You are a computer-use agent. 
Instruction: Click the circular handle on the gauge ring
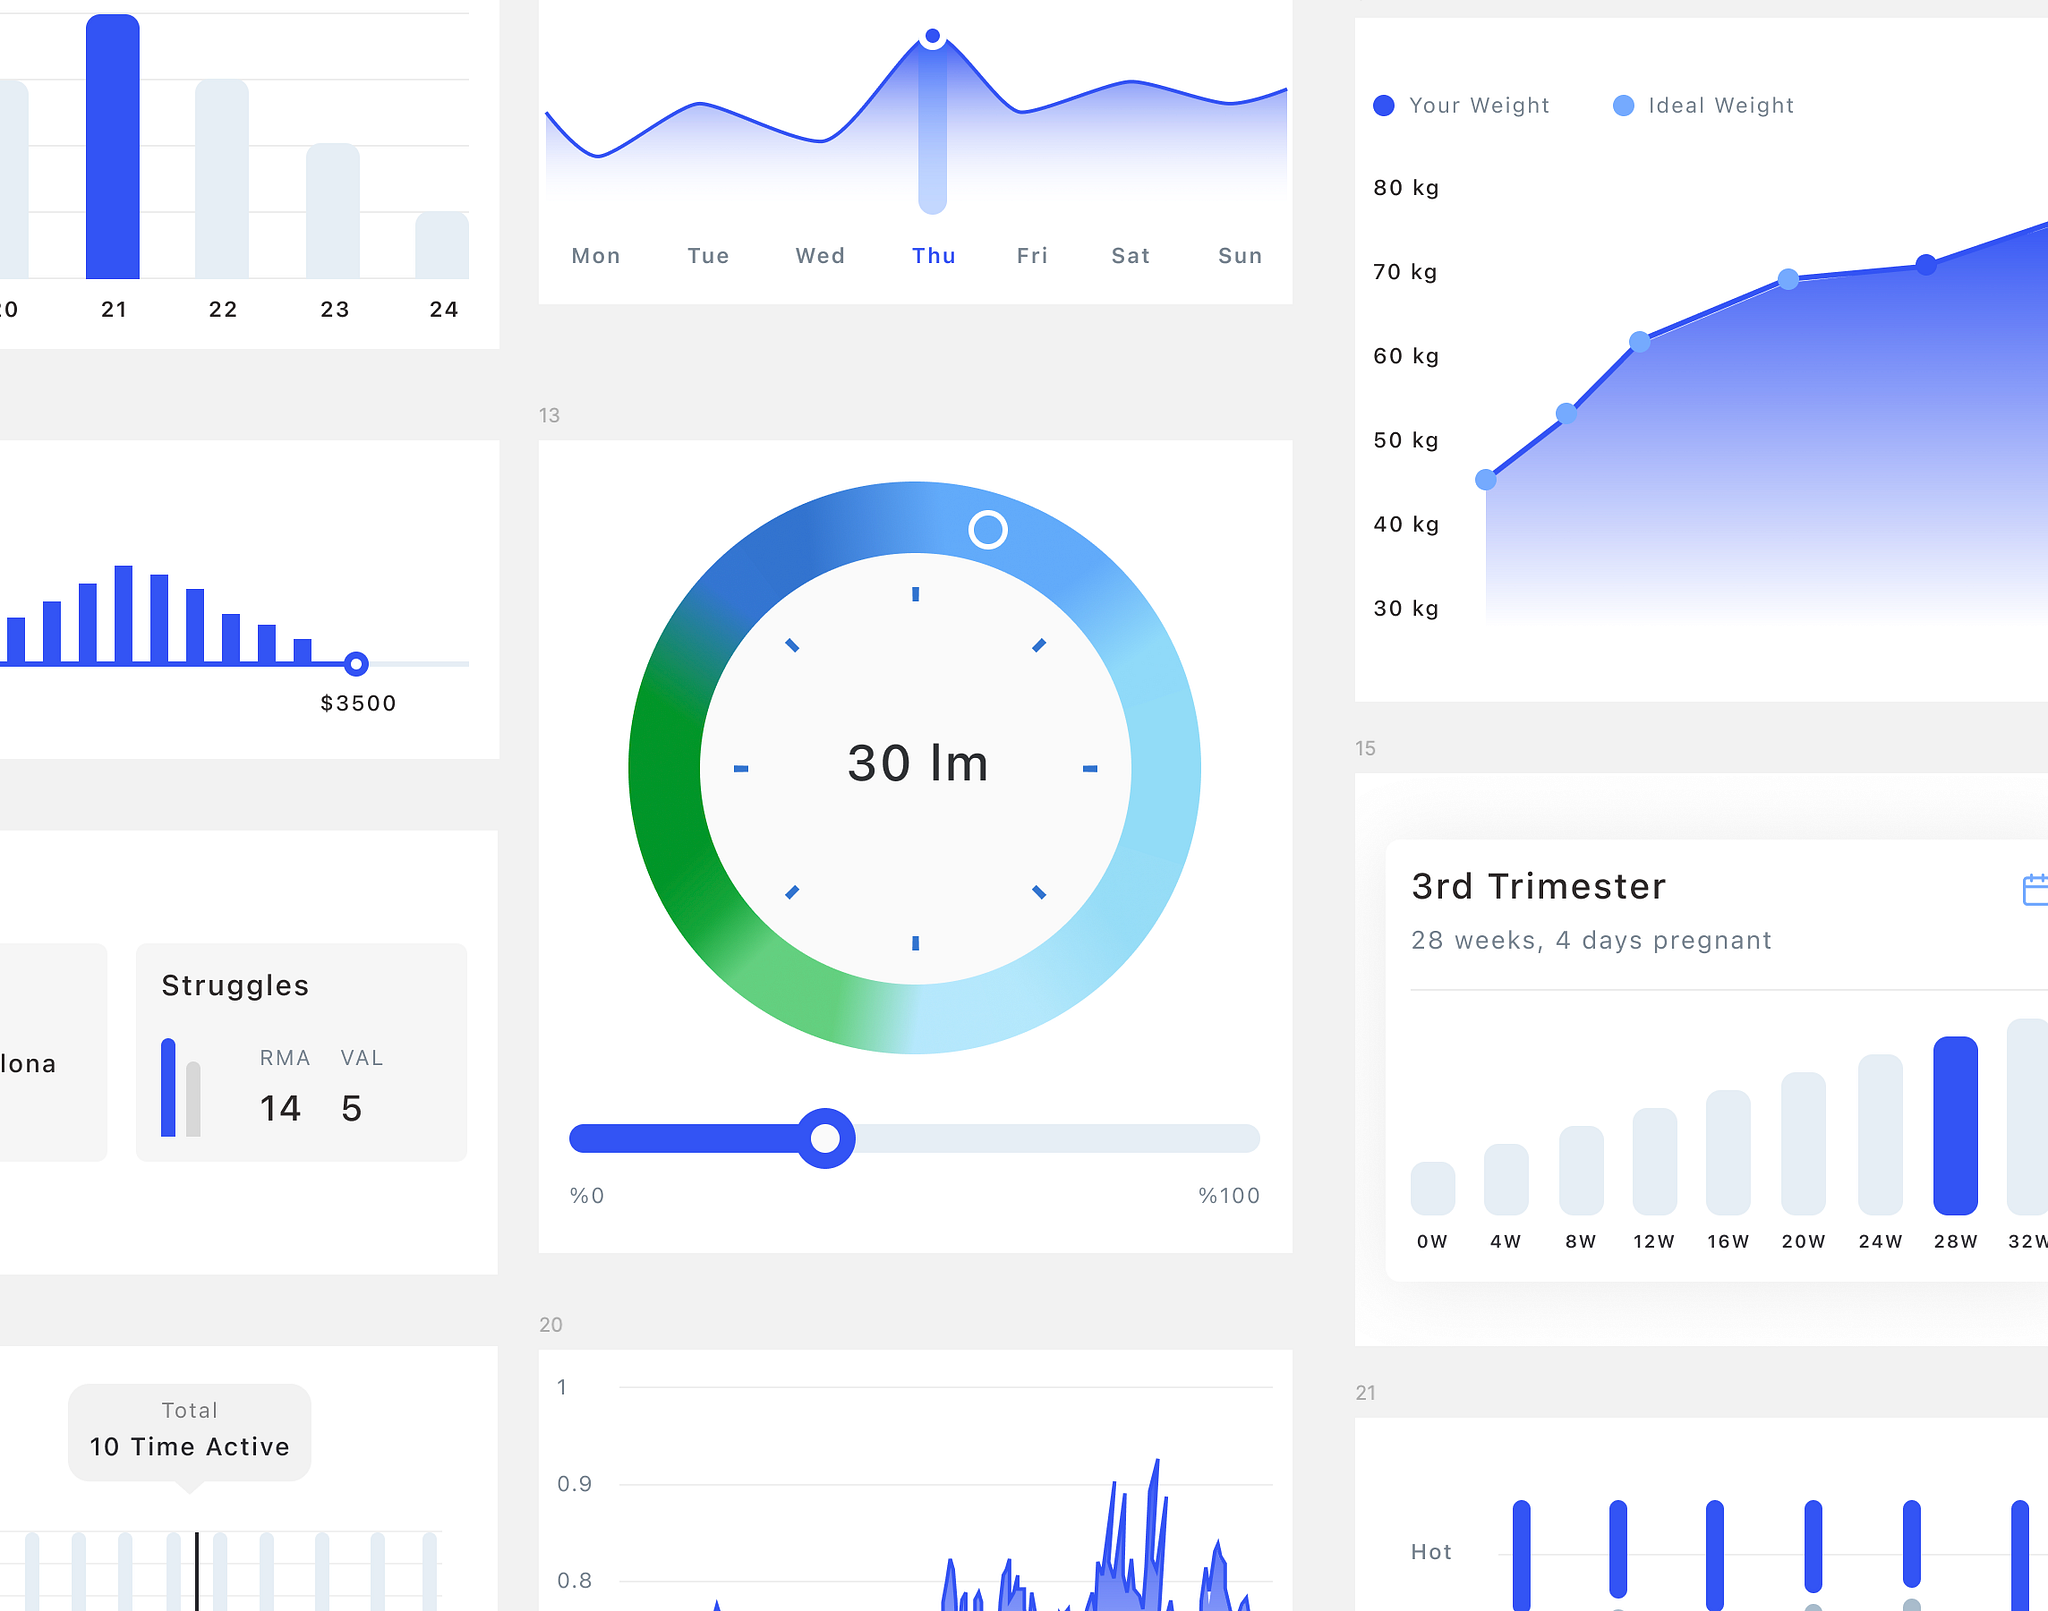pyautogui.click(x=988, y=531)
